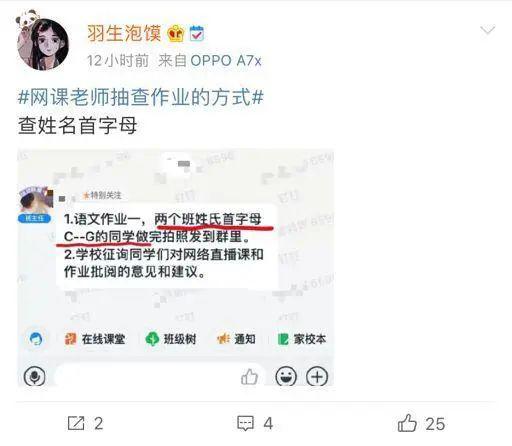
Task: Open 羽生泡馍 profile avatar
Action: tap(42, 41)
